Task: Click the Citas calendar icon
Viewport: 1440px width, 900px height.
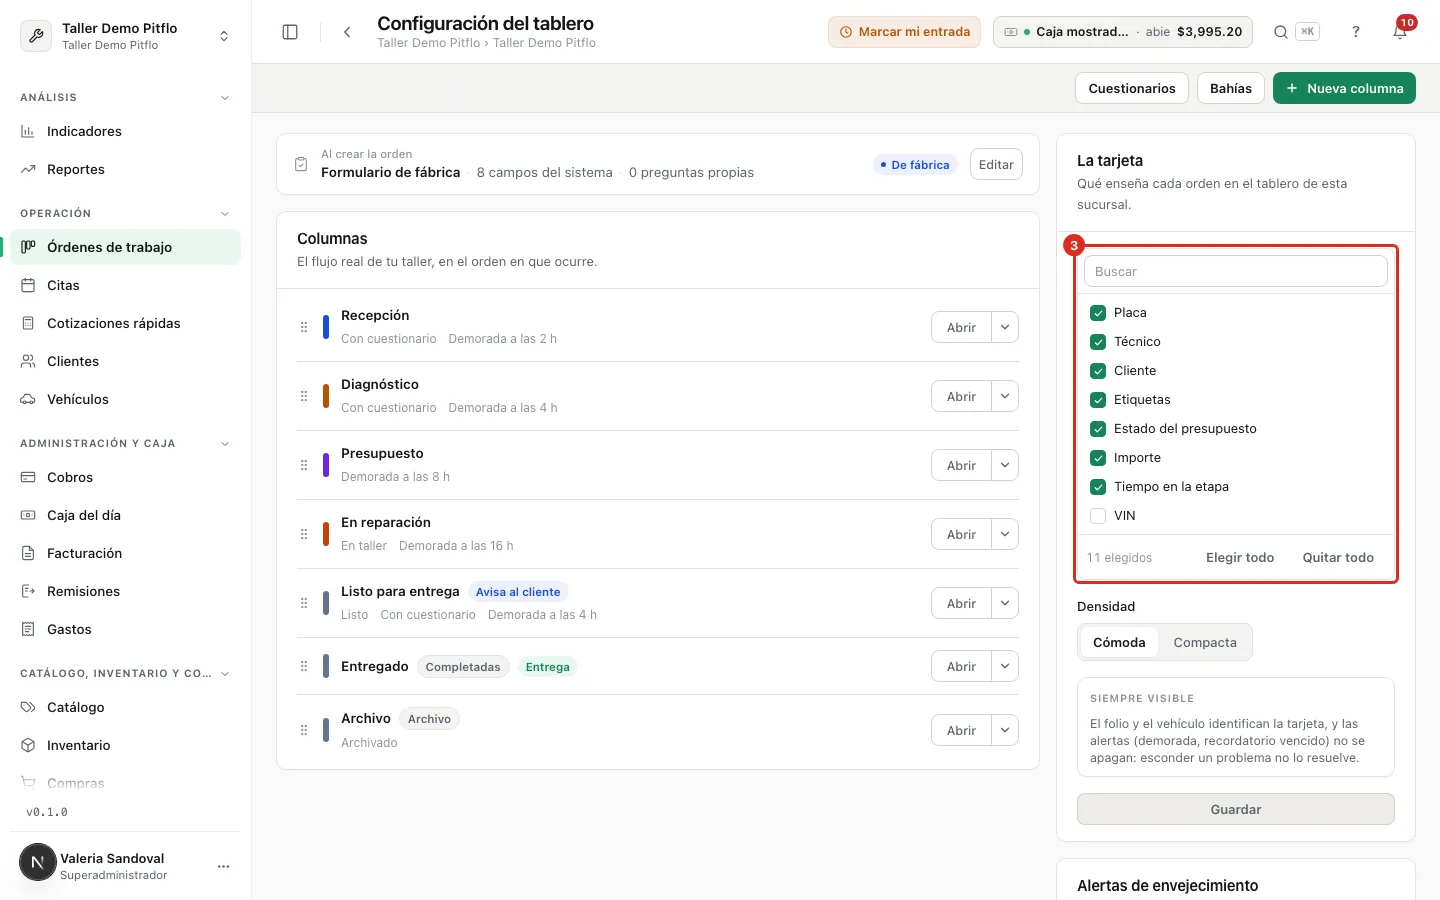Action: [28, 285]
